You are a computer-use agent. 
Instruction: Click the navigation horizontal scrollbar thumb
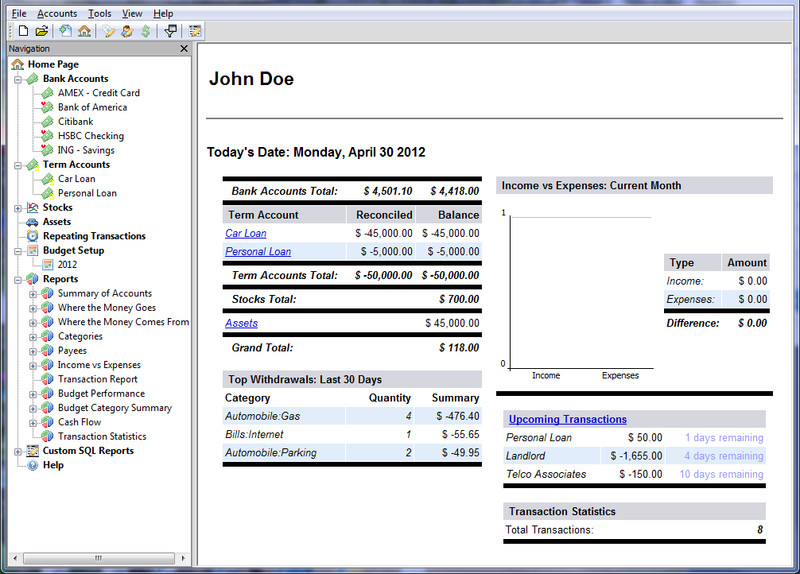pyautogui.click(x=98, y=558)
